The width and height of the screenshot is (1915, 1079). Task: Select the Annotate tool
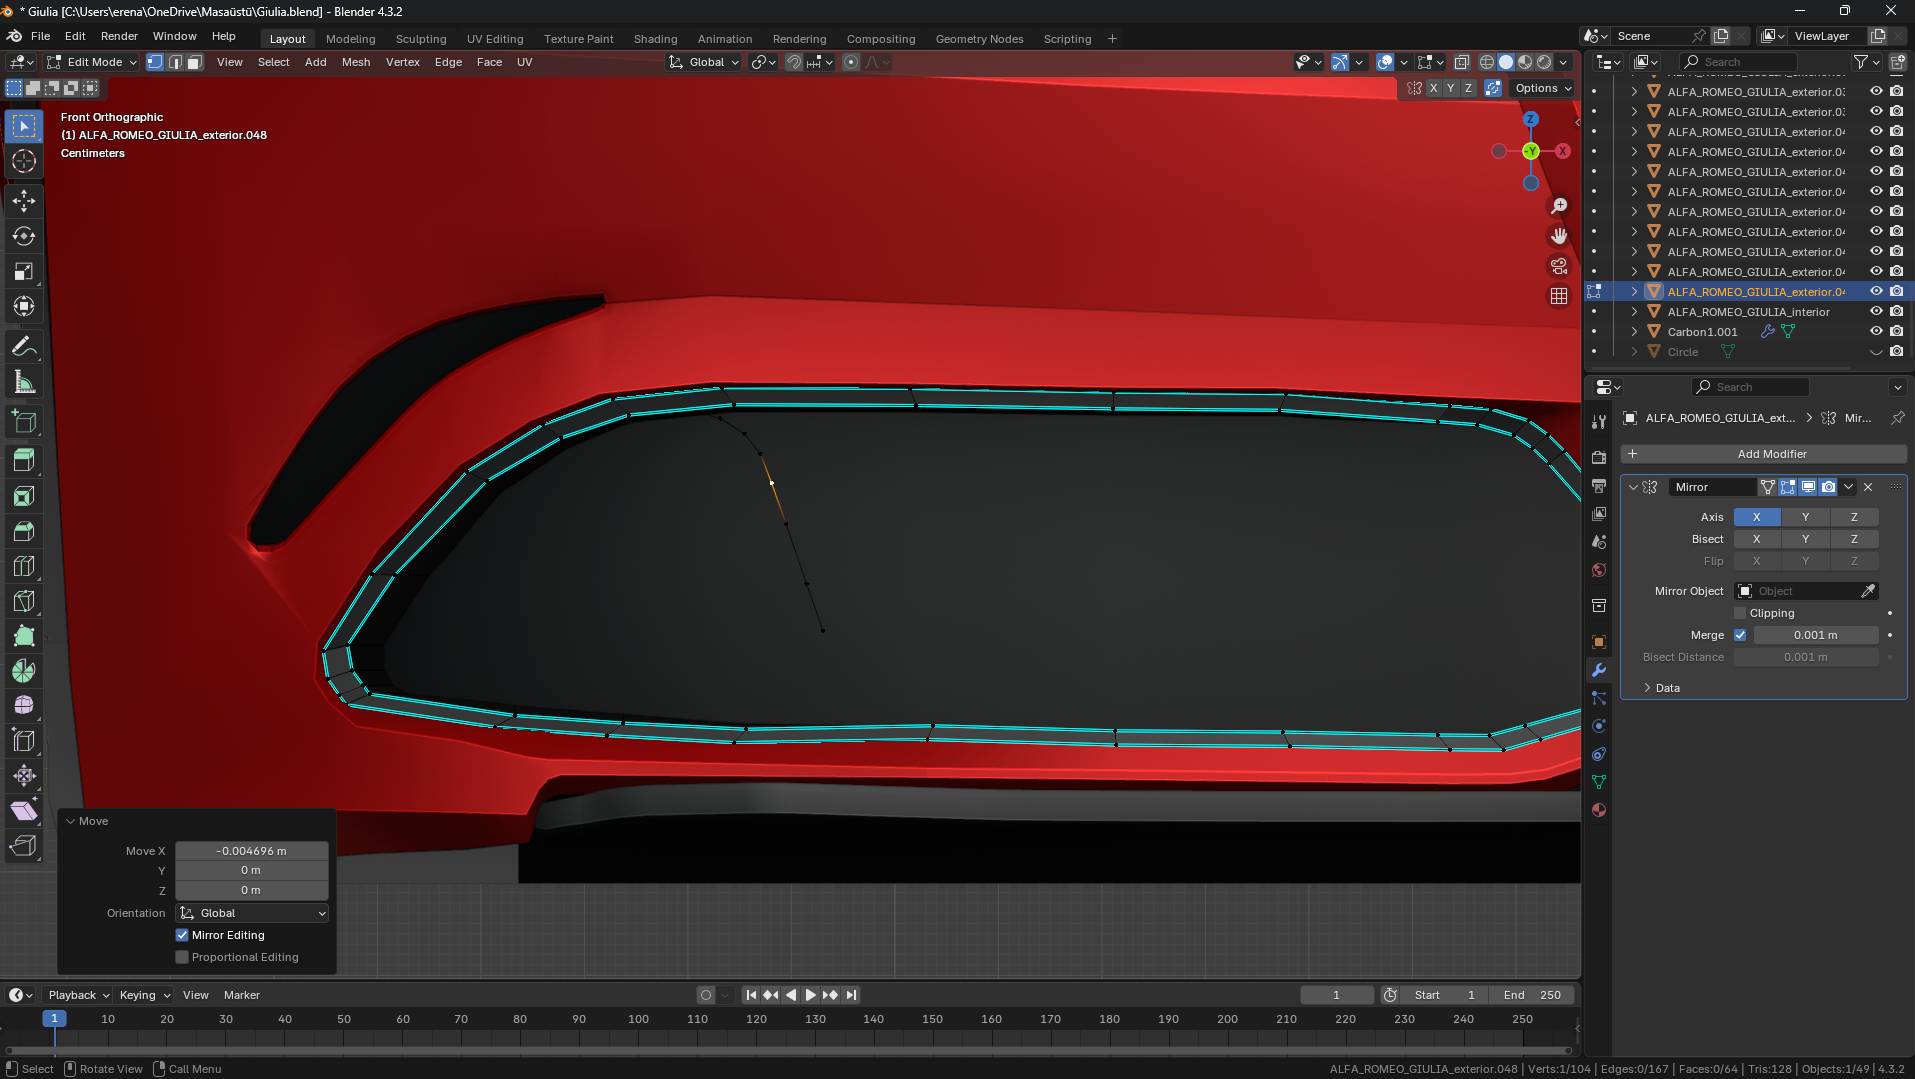(24, 347)
